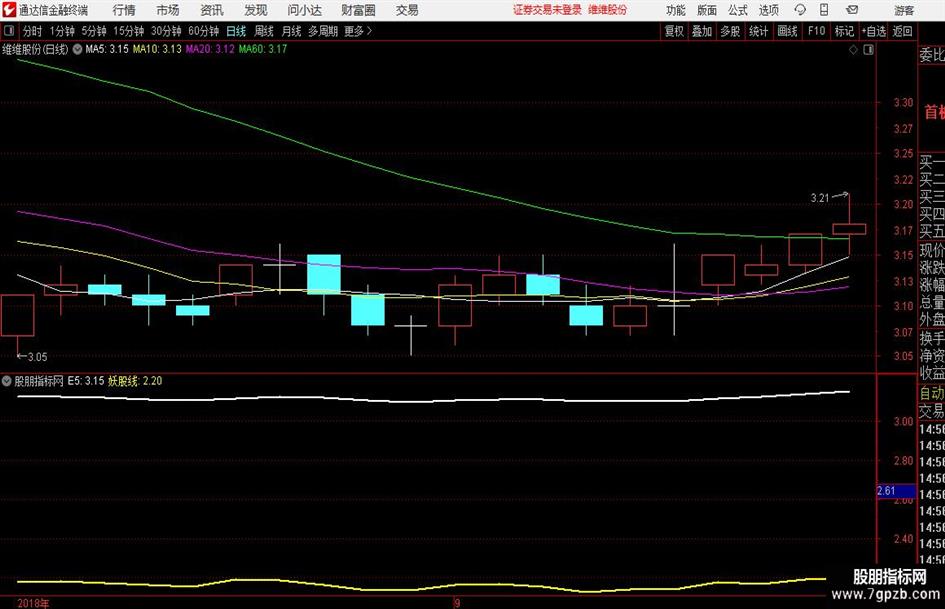Click the 游客 guest account label
The image size is (945, 609).
(904, 10)
